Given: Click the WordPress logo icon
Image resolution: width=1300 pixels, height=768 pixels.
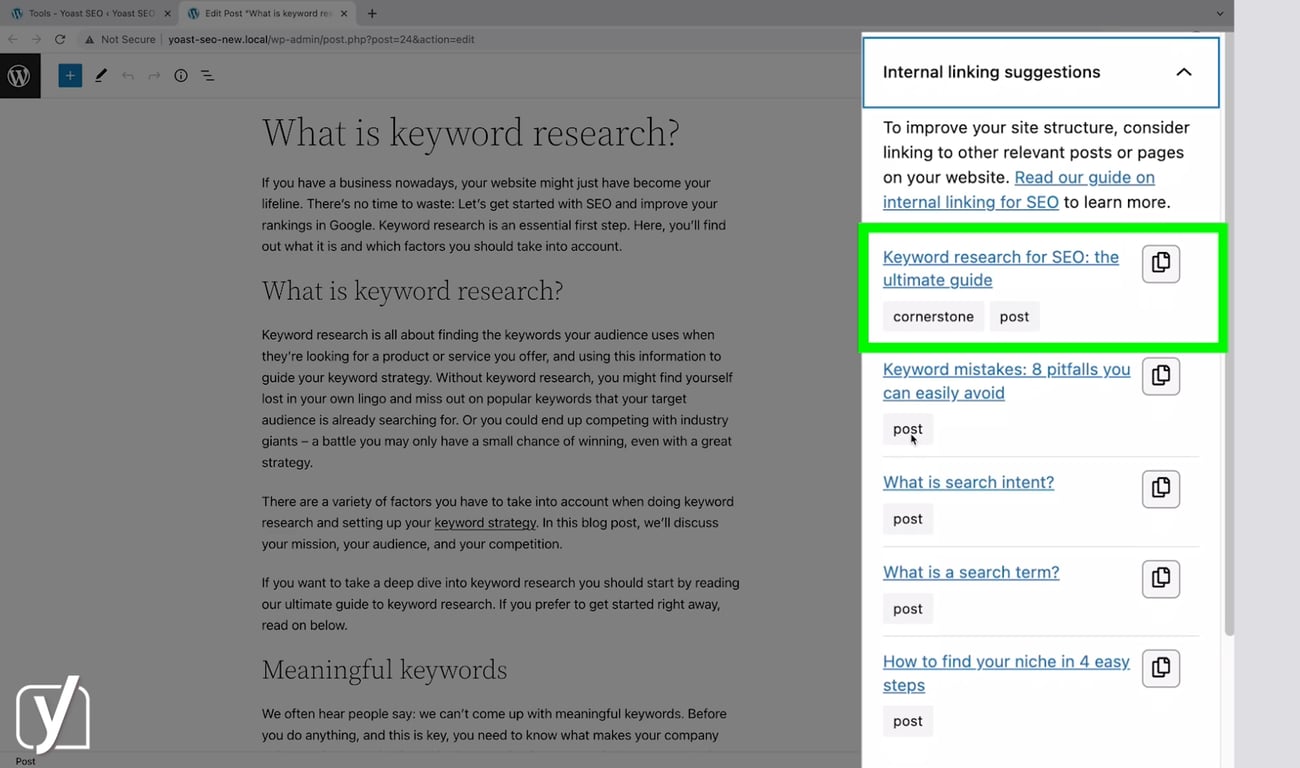Looking at the screenshot, I should 19,76.
